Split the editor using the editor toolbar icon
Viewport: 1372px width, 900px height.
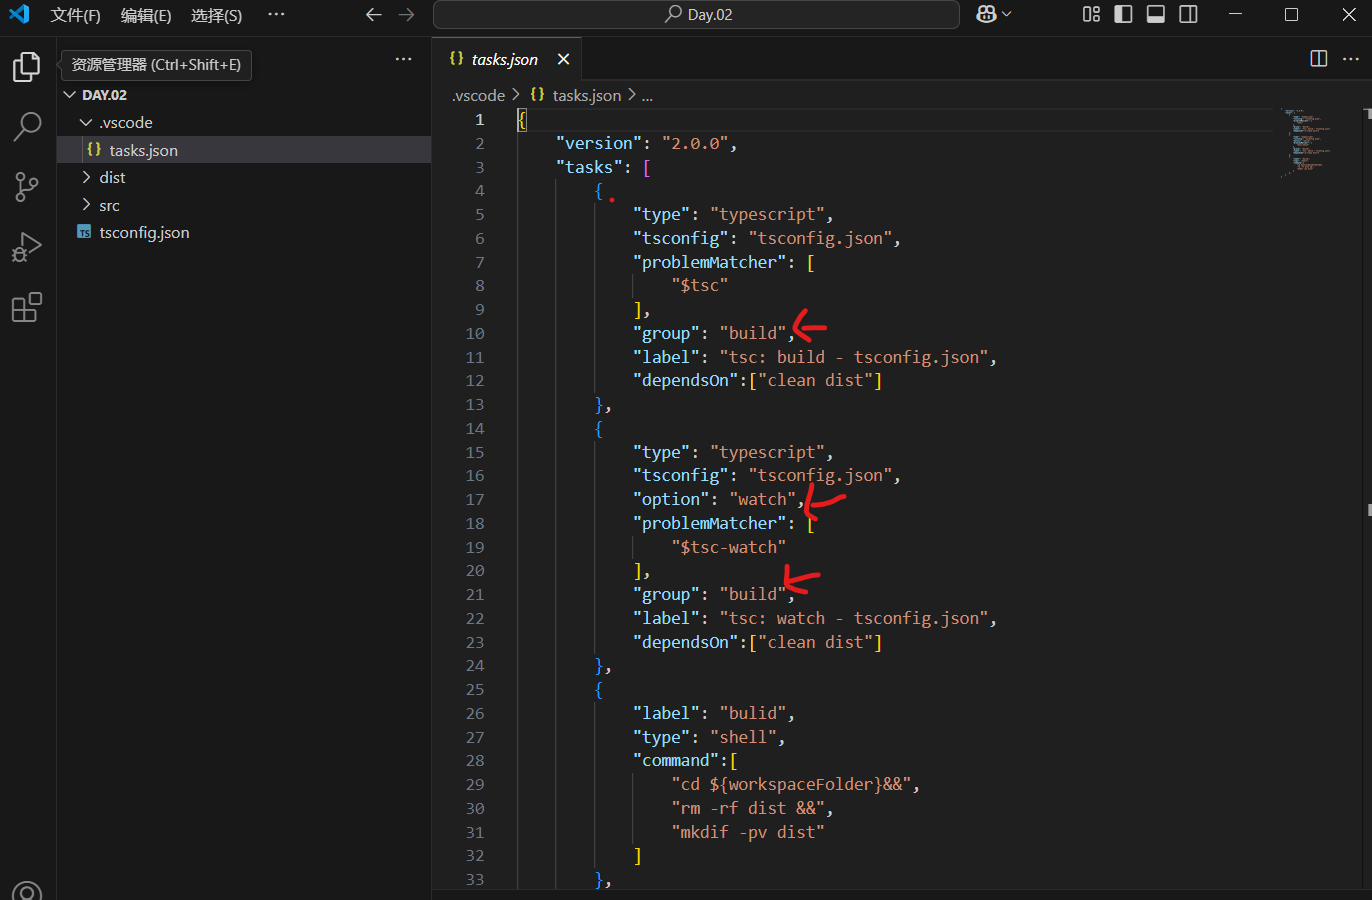1318,59
